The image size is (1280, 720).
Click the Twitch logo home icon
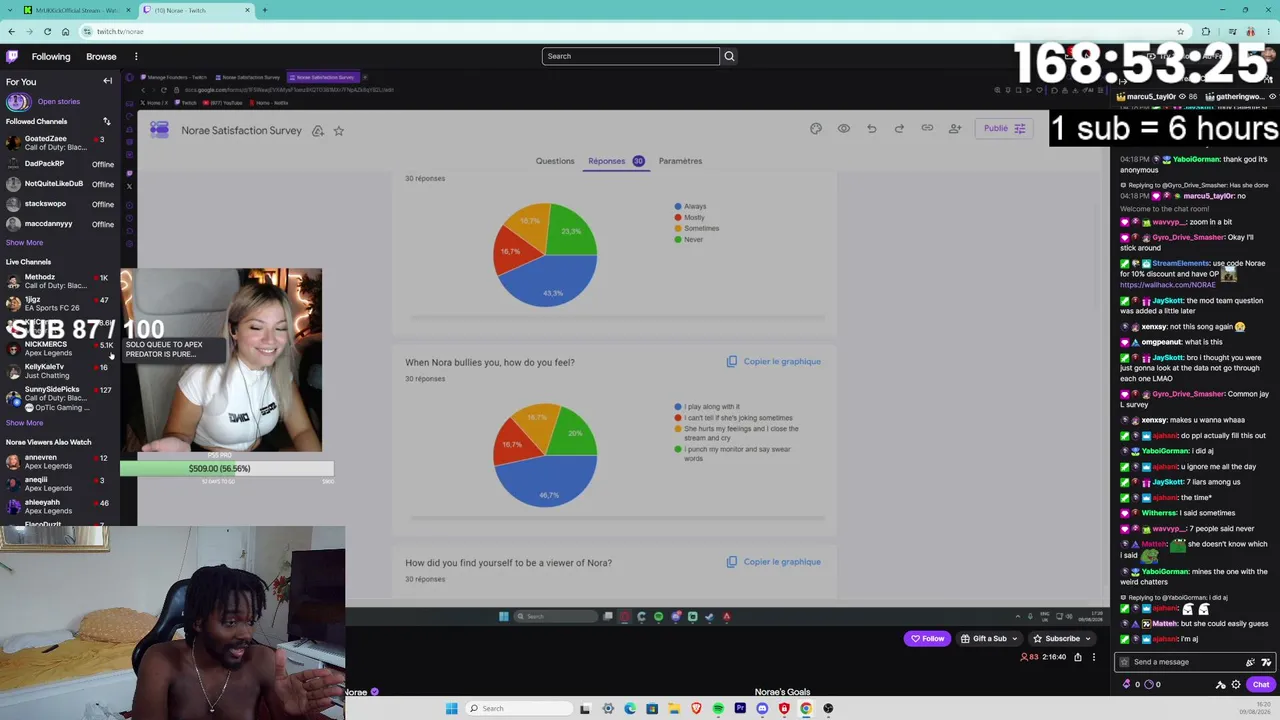12,56
